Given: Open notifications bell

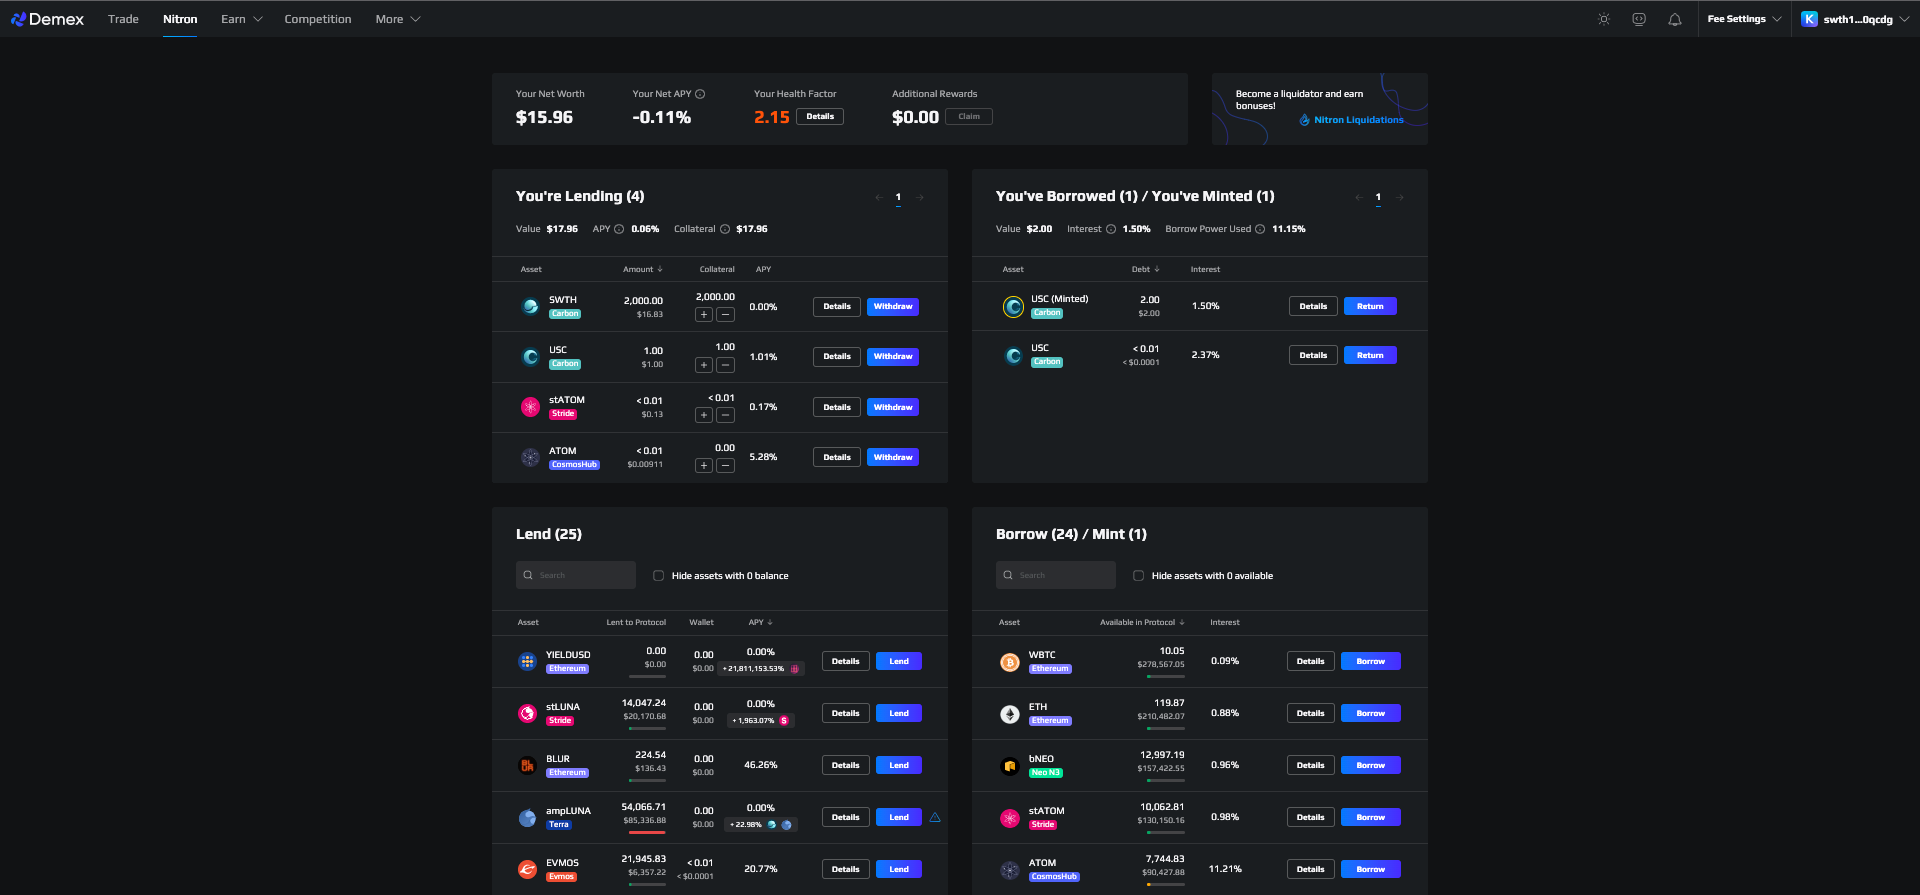Looking at the screenshot, I should coord(1675,19).
